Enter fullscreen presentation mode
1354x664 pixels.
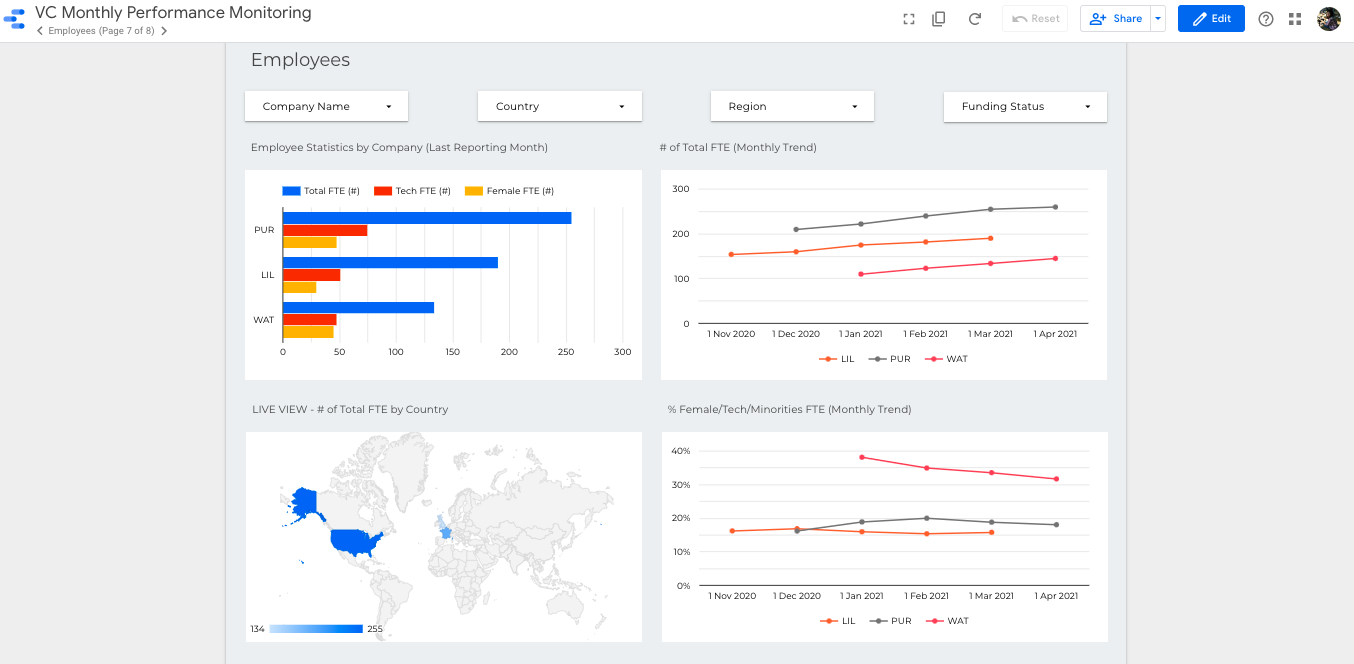[x=909, y=19]
